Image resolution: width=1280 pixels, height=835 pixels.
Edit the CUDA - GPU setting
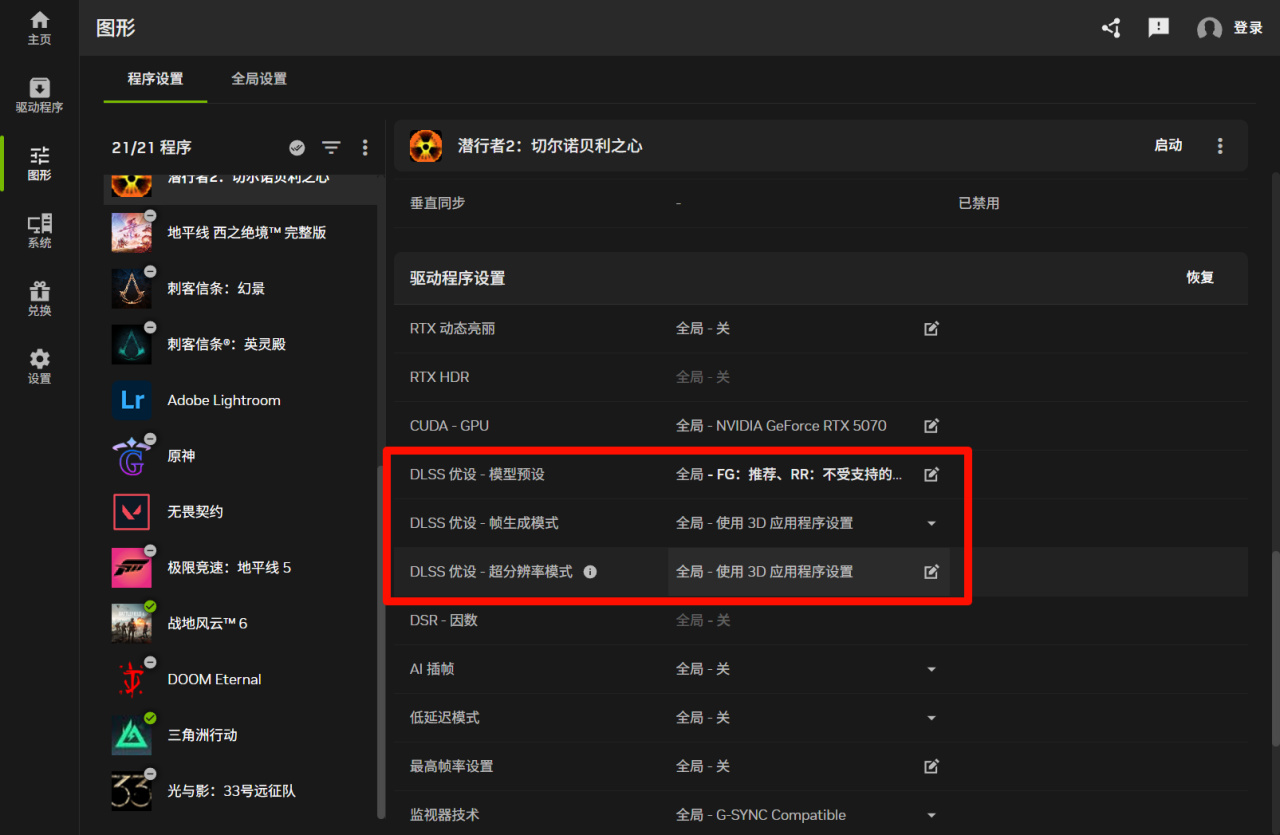(x=931, y=426)
